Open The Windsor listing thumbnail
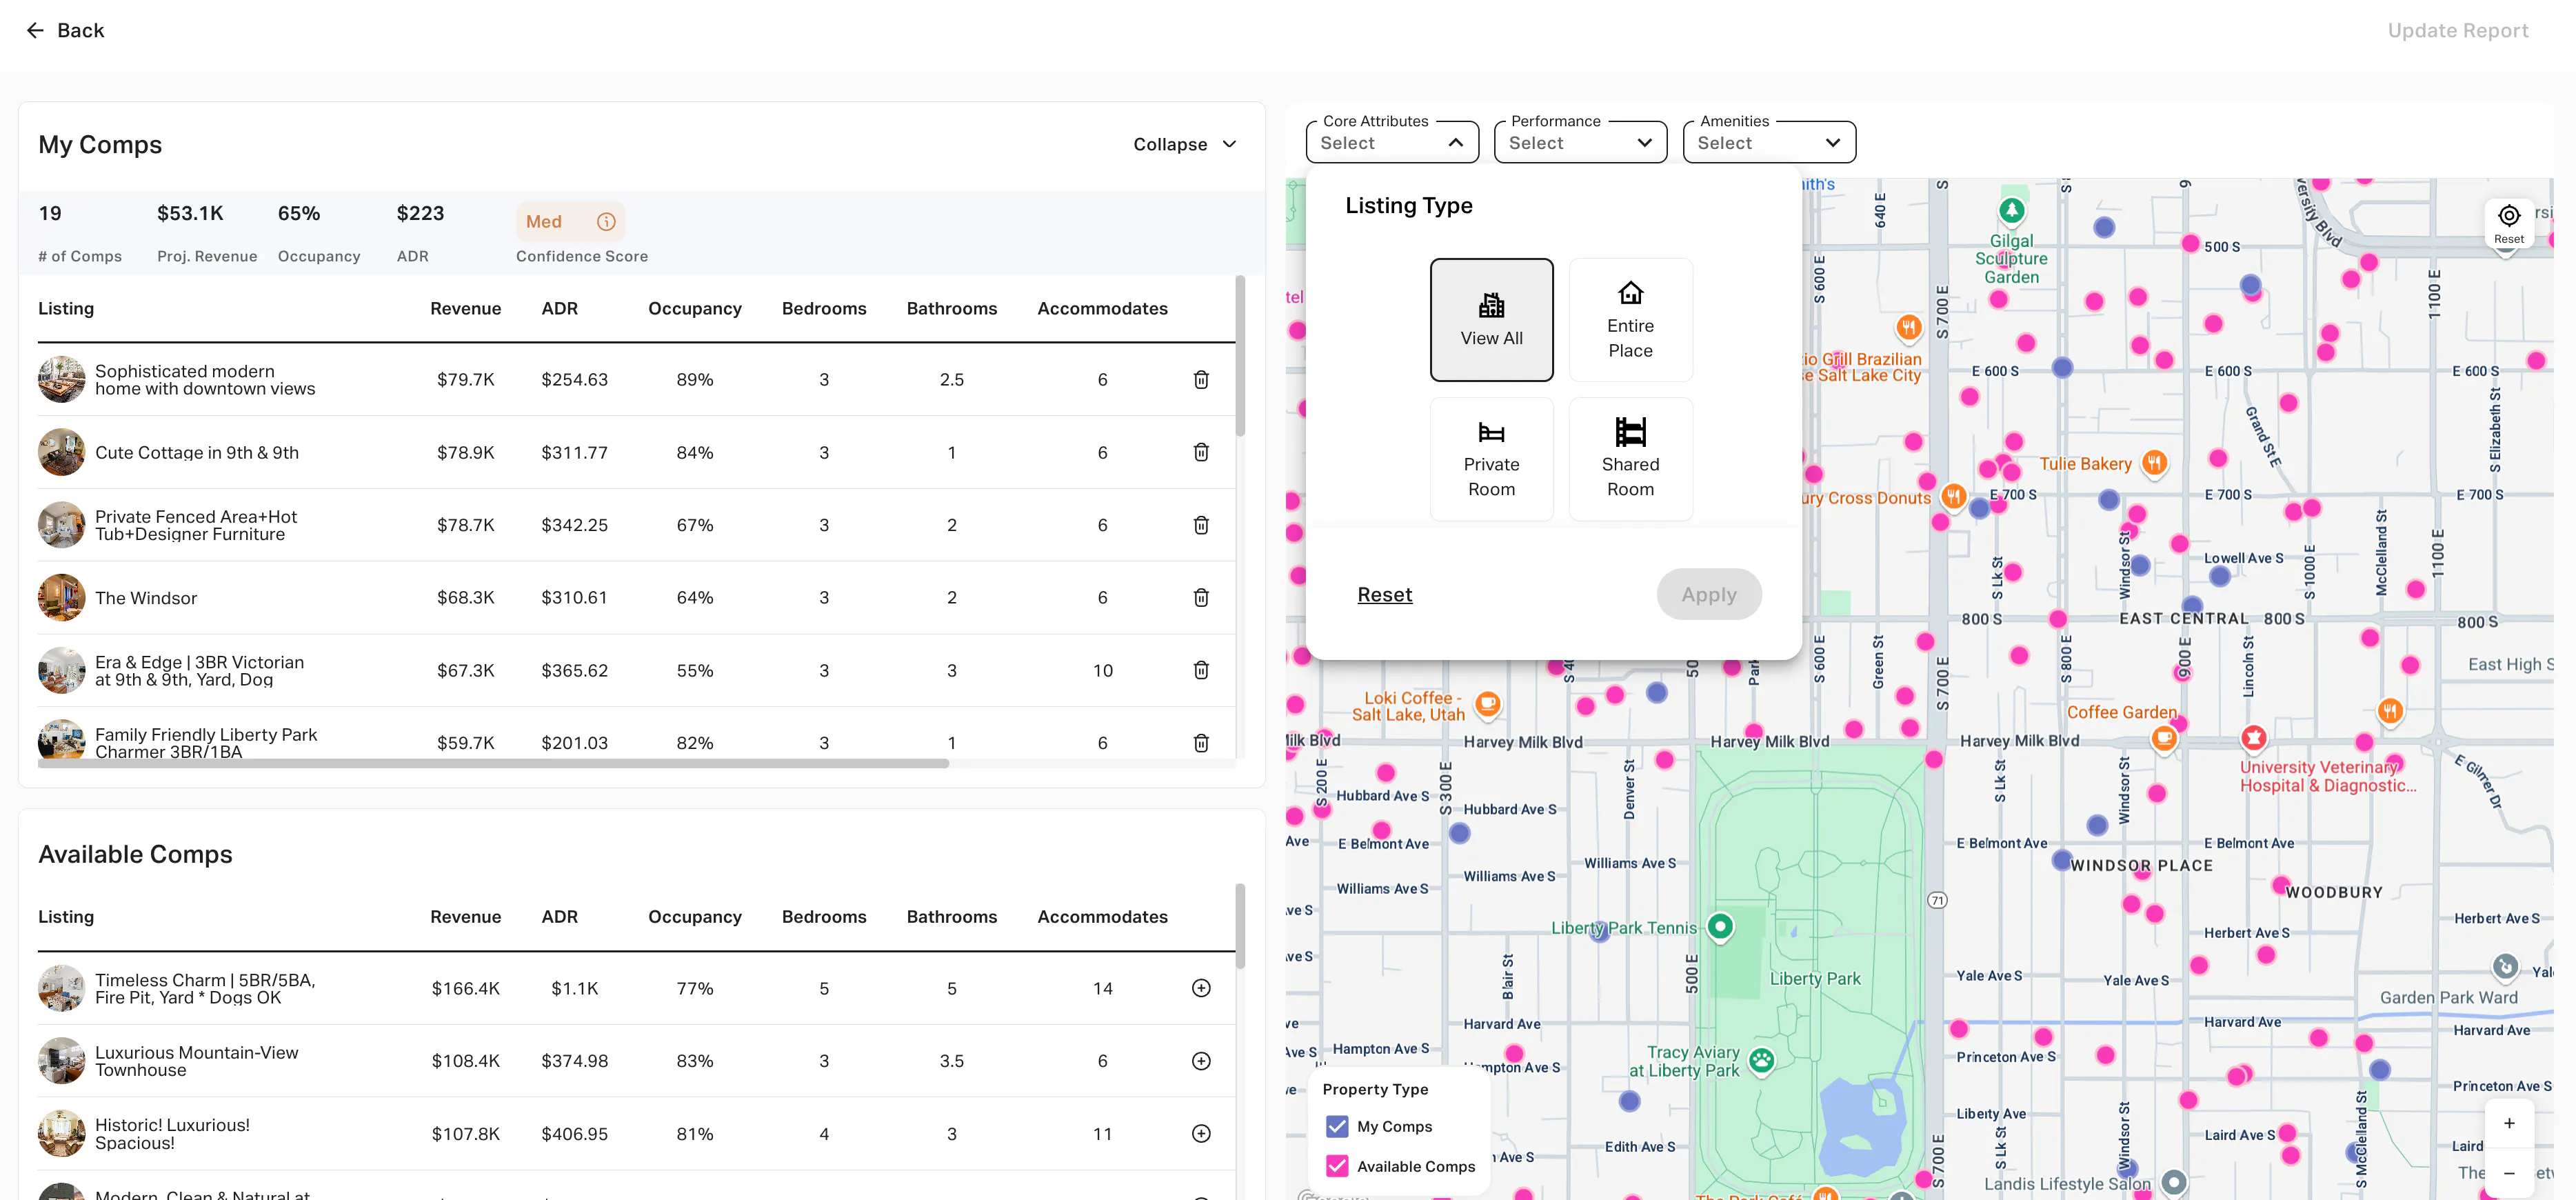The width and height of the screenshot is (2576, 1200). tap(62, 598)
